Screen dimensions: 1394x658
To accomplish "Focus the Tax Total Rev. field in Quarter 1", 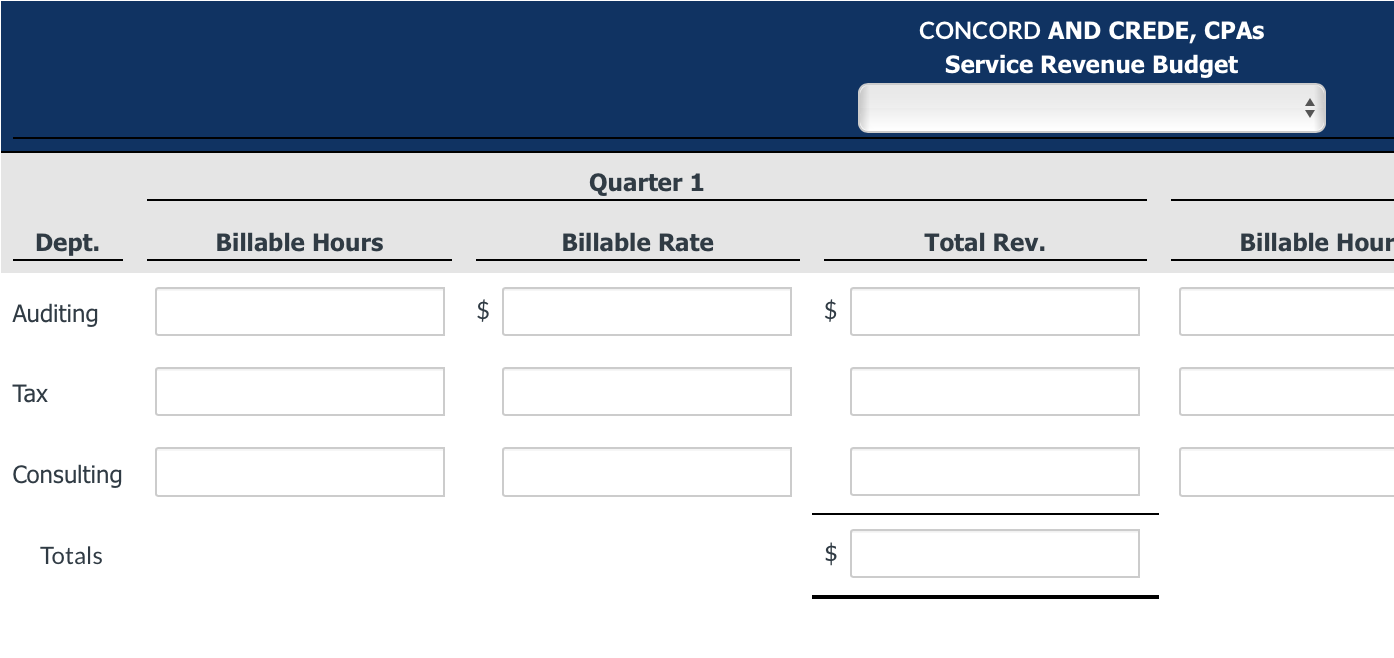I will (x=995, y=392).
